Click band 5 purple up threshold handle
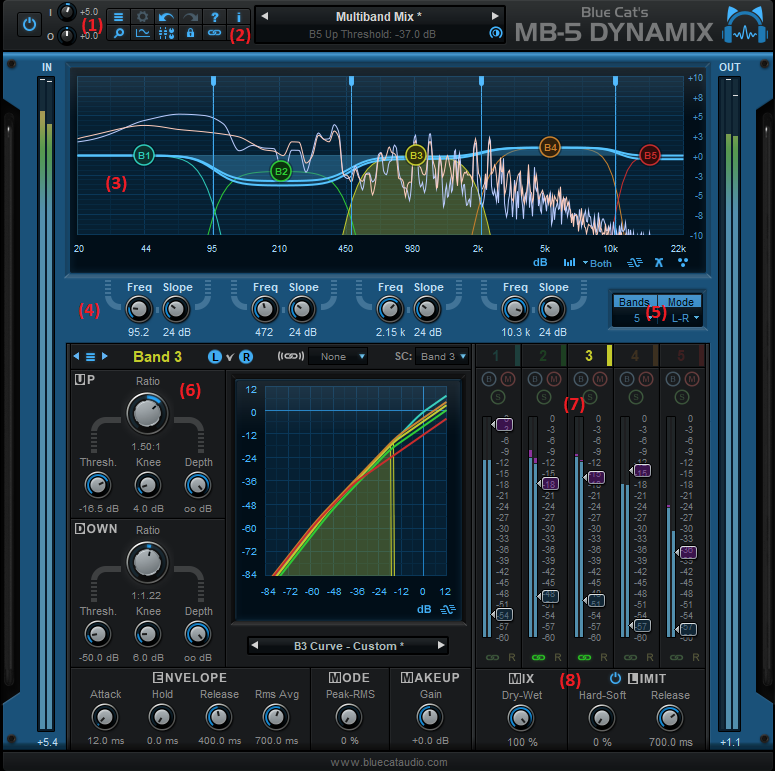Viewport: 775px width, 771px height. click(686, 552)
